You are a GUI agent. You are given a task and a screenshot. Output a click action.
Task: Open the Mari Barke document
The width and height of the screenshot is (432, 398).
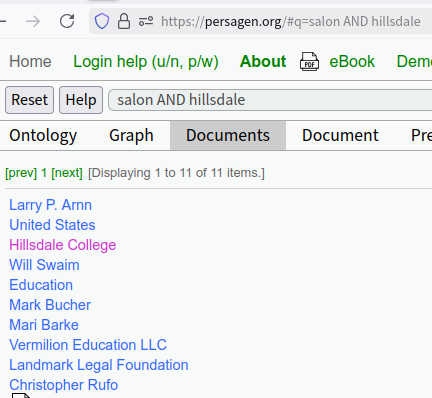[44, 325]
